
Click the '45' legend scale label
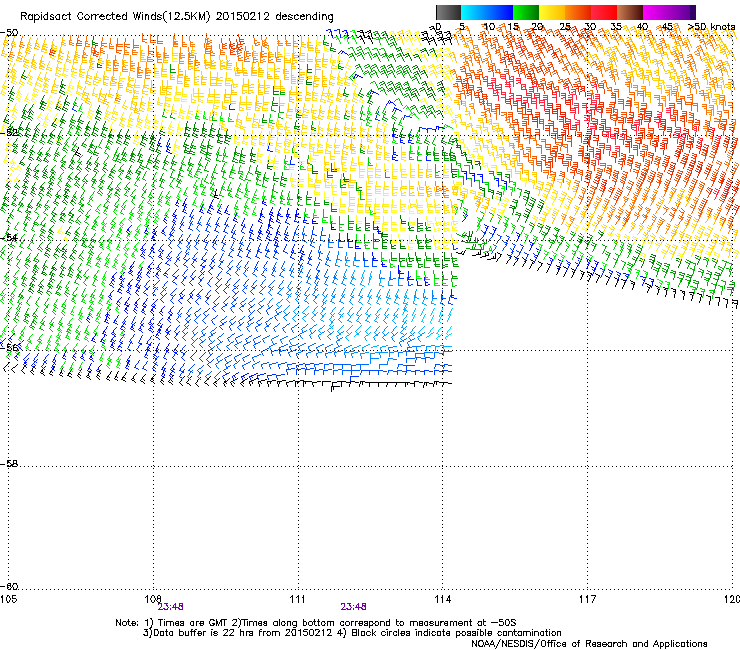point(667,27)
